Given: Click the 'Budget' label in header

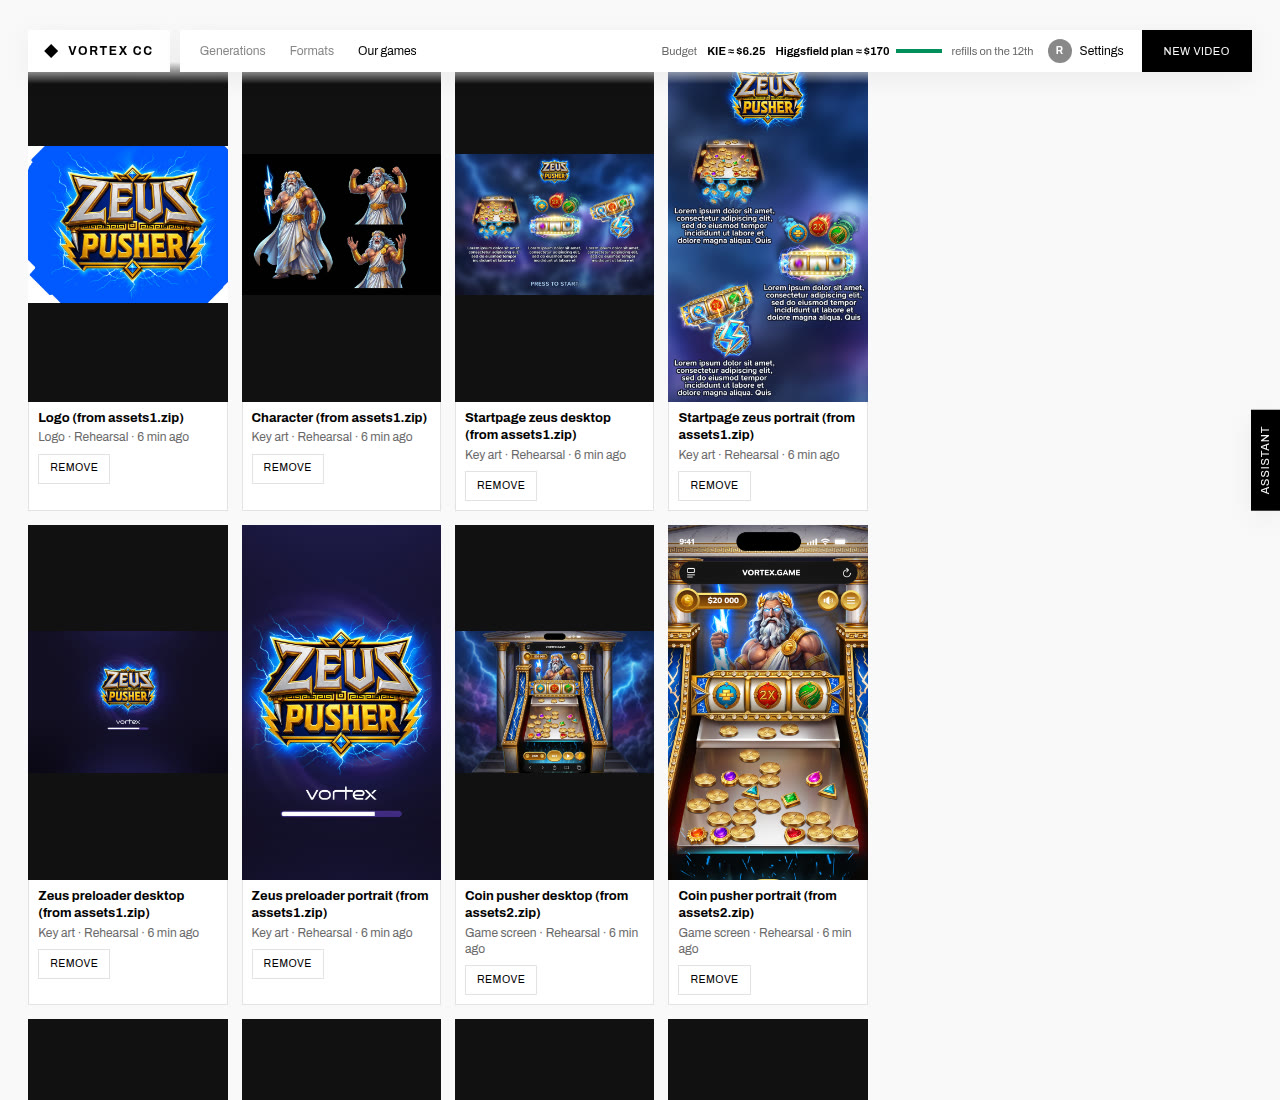Looking at the screenshot, I should point(679,51).
